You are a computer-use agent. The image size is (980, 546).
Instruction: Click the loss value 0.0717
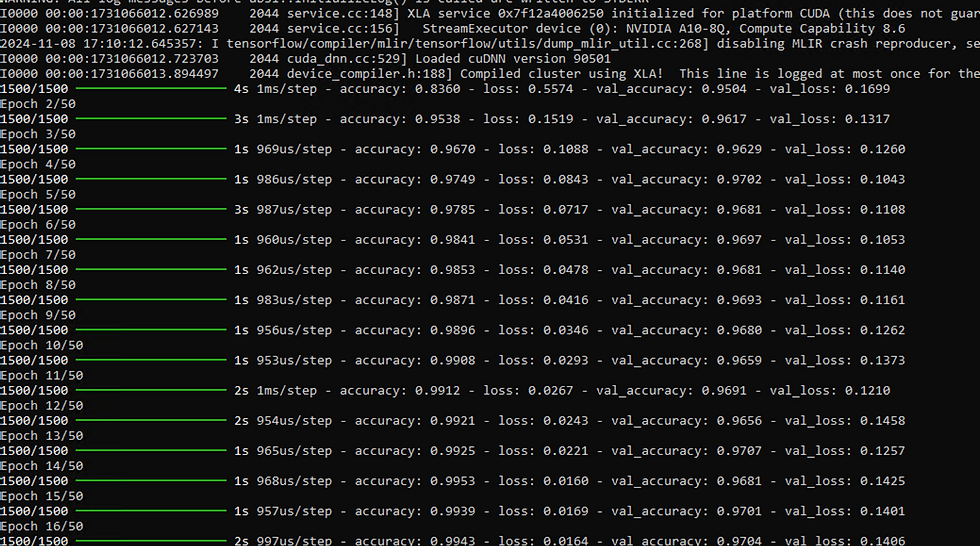566,209
